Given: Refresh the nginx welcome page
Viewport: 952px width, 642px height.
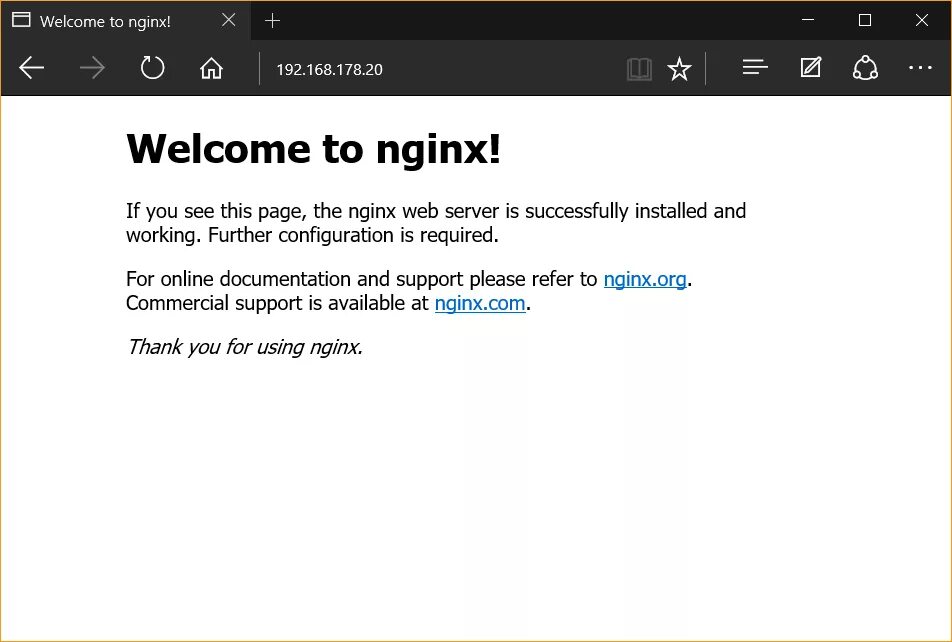Looking at the screenshot, I should [x=152, y=68].
